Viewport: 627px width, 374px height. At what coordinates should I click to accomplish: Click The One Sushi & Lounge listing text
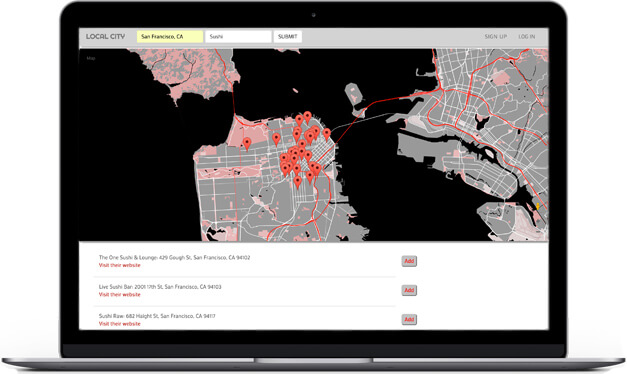point(174,258)
